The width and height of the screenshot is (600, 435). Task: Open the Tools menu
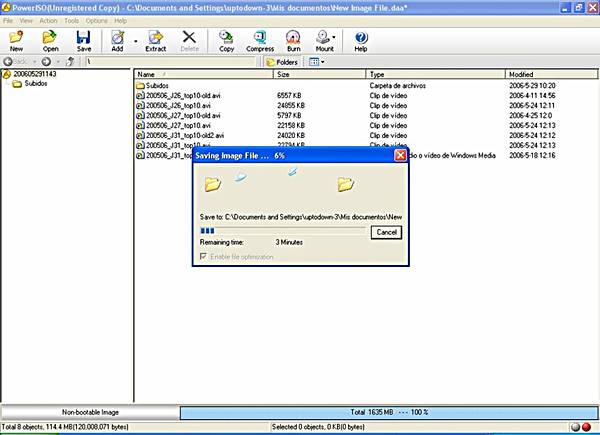(x=71, y=21)
